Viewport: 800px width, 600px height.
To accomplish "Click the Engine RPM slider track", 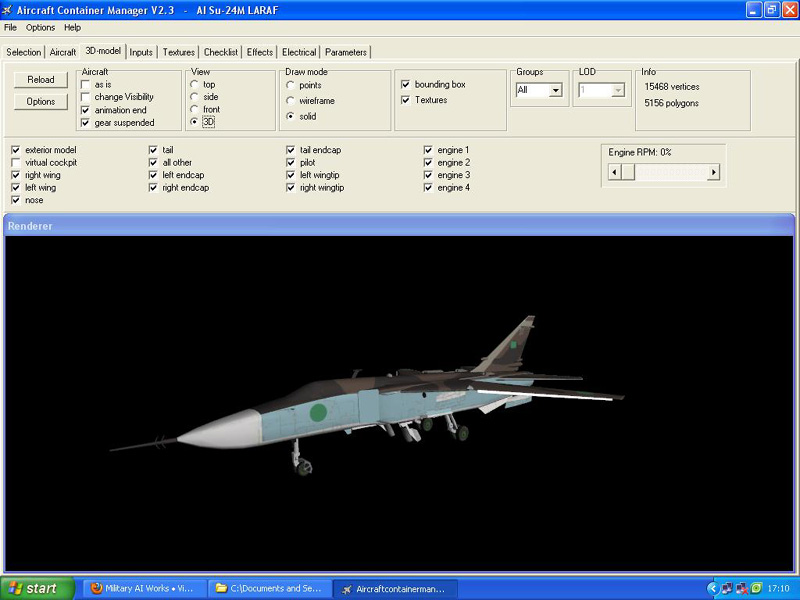I will point(664,172).
